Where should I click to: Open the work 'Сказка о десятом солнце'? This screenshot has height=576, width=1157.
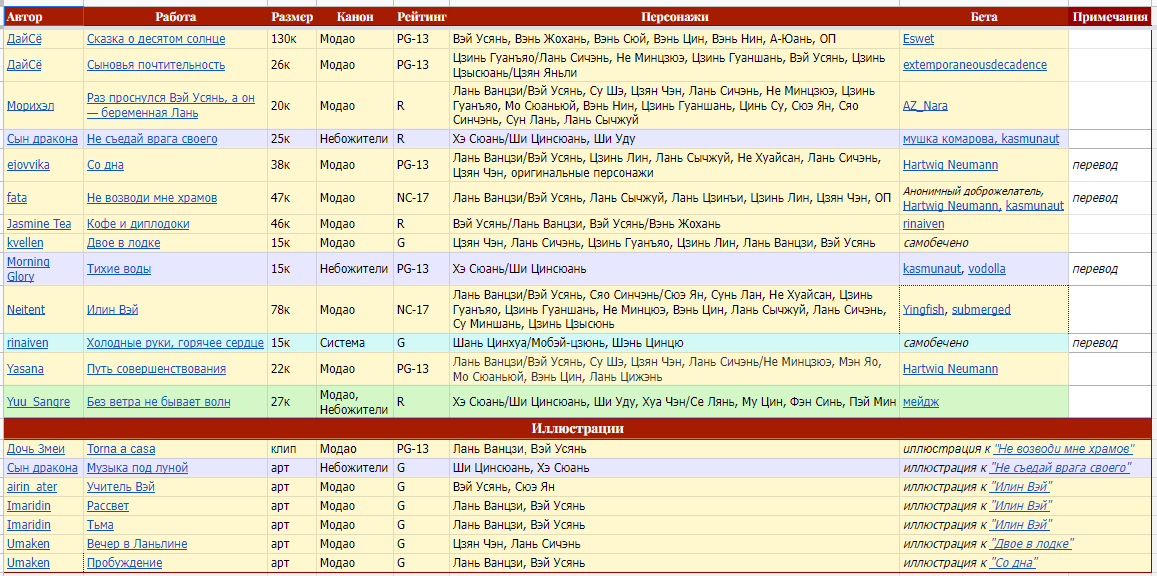156,39
